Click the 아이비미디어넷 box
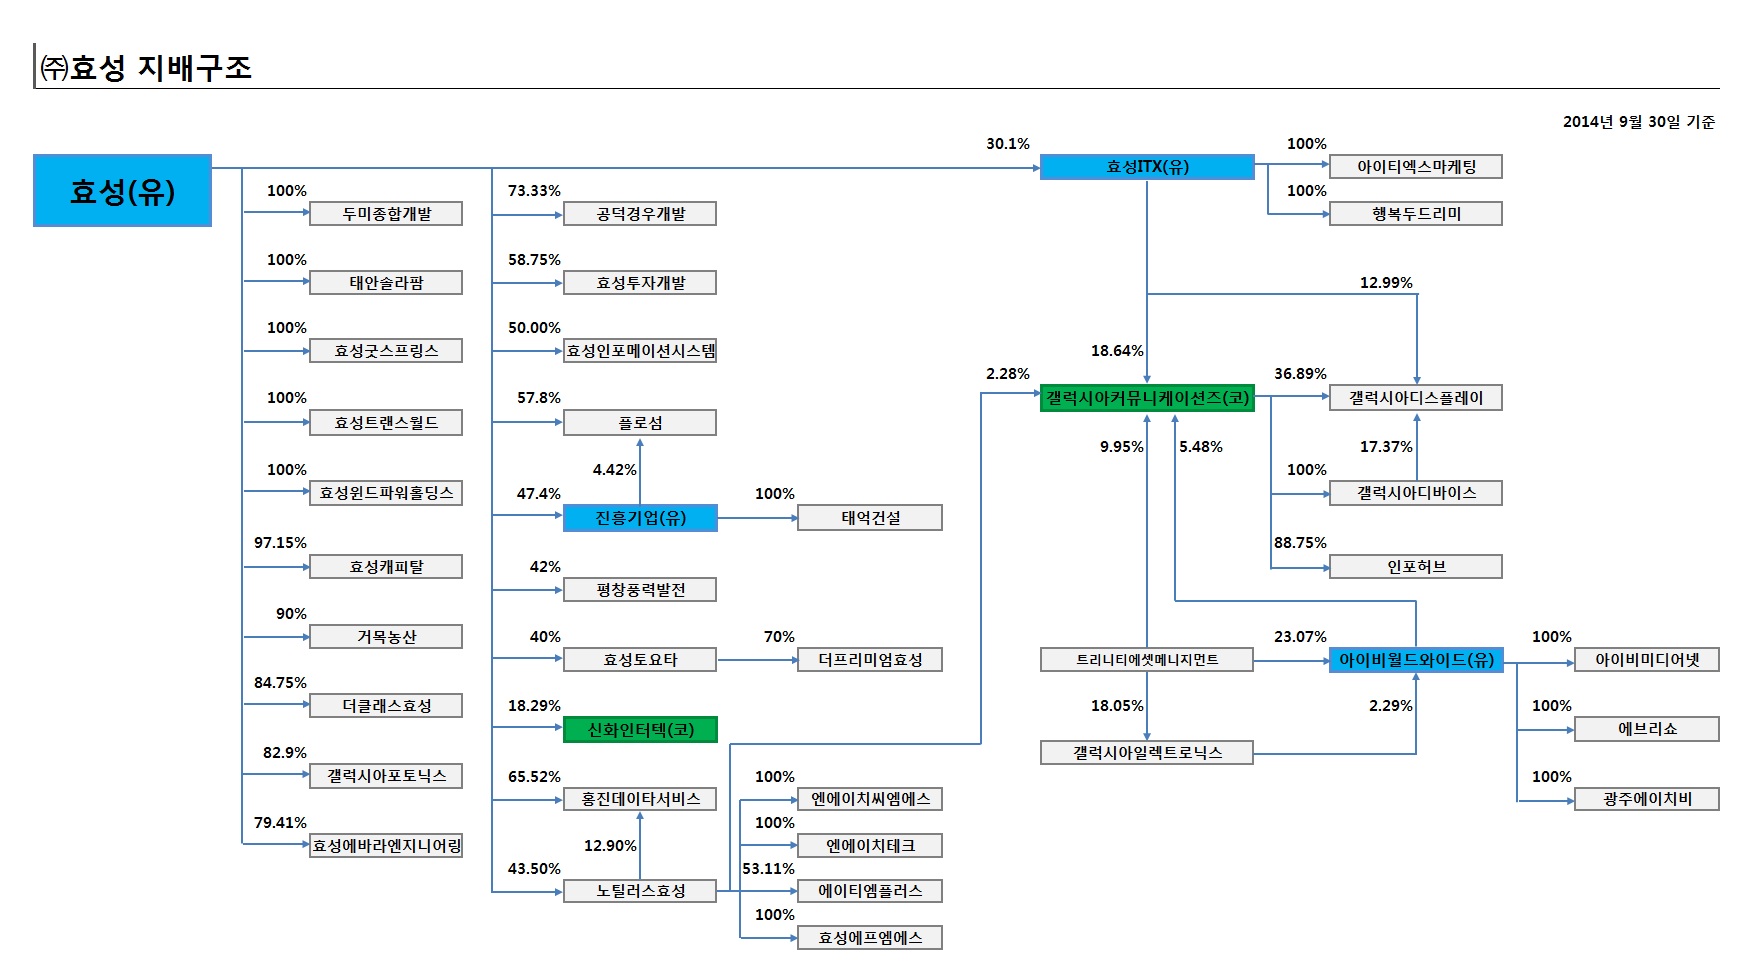1742x969 pixels. pos(1647,660)
